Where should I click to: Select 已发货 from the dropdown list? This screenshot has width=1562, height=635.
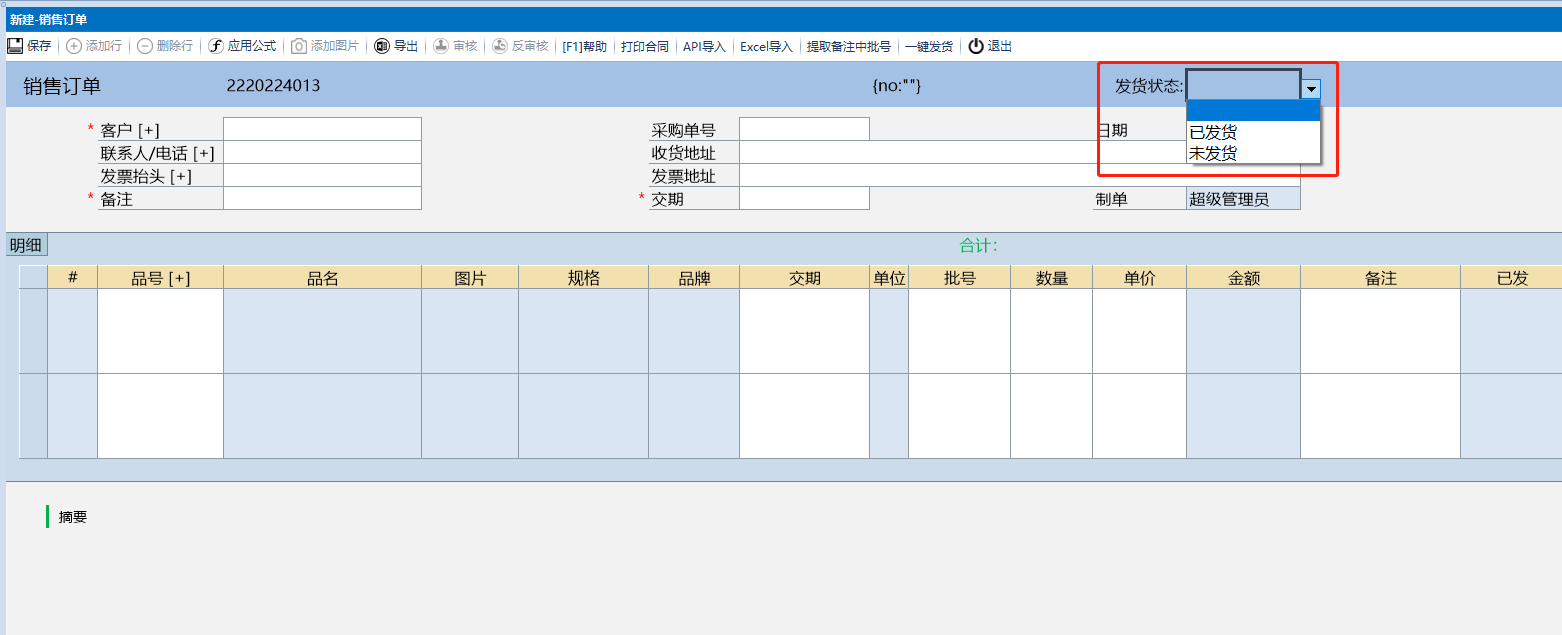1213,132
